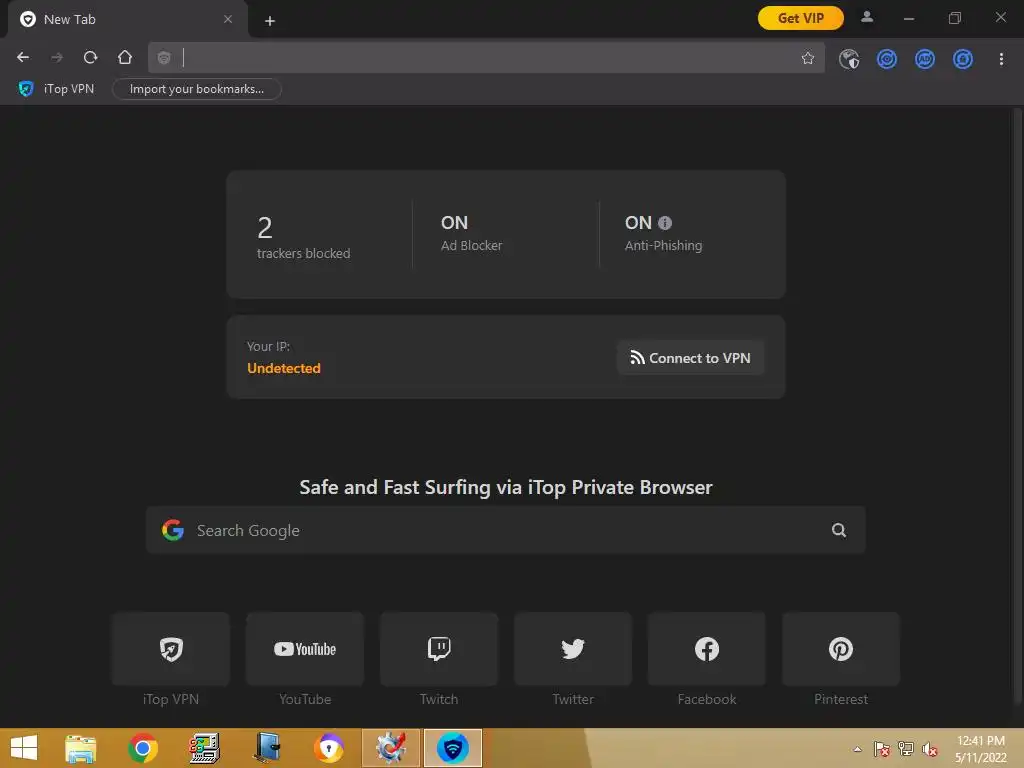Reload the current page
Viewport: 1024px width, 768px height.
(x=91, y=57)
